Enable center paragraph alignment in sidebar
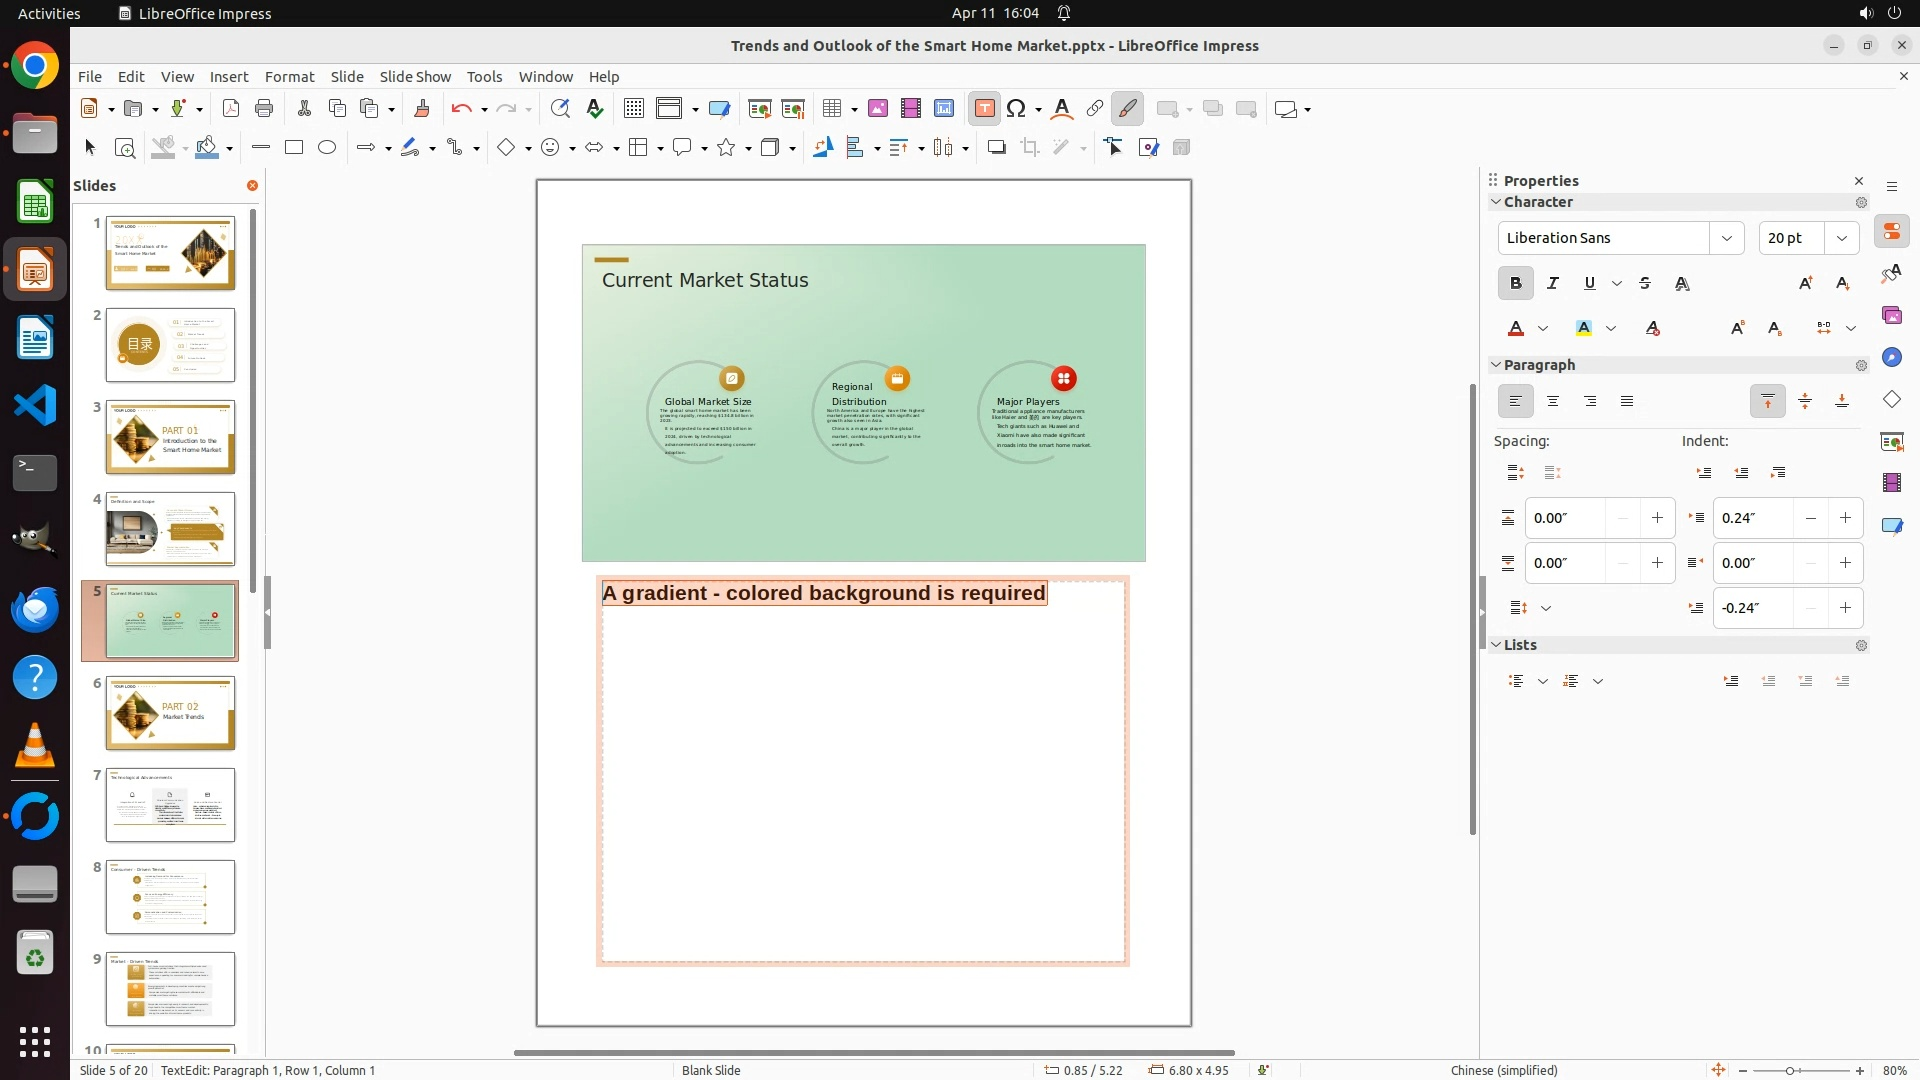The height and width of the screenshot is (1080, 1920). [1553, 402]
